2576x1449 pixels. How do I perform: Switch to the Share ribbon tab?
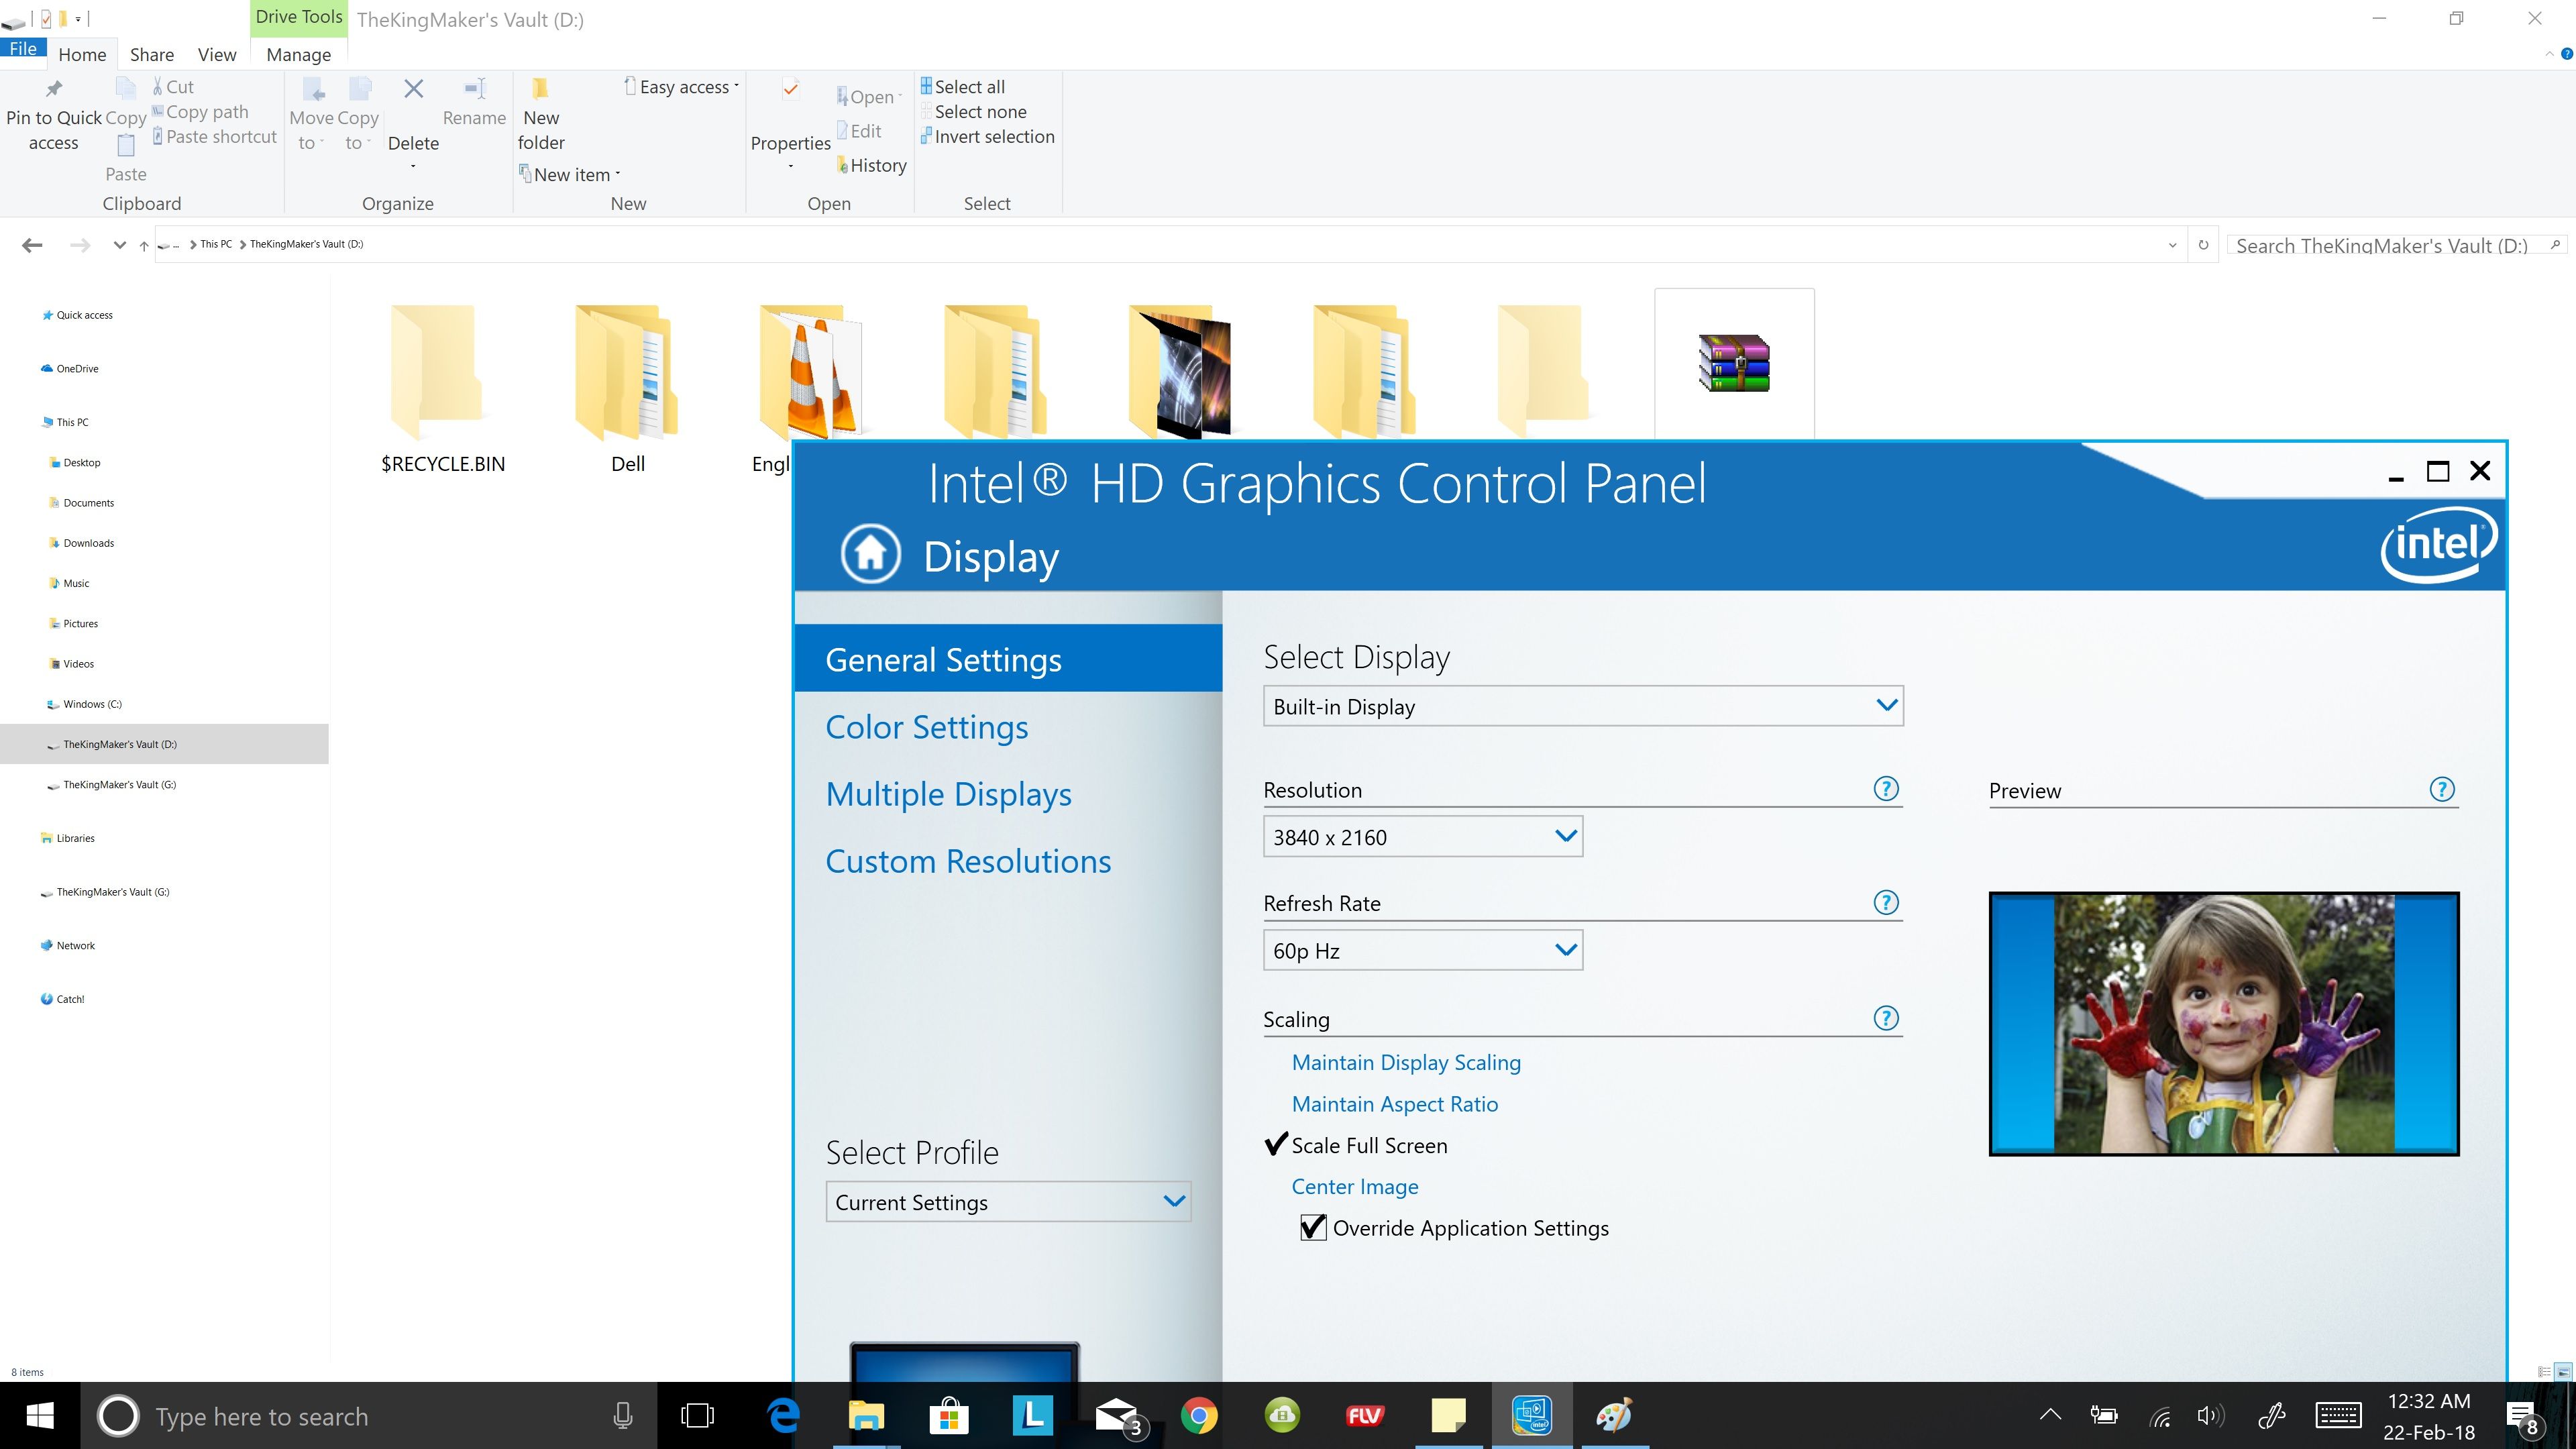[x=152, y=55]
